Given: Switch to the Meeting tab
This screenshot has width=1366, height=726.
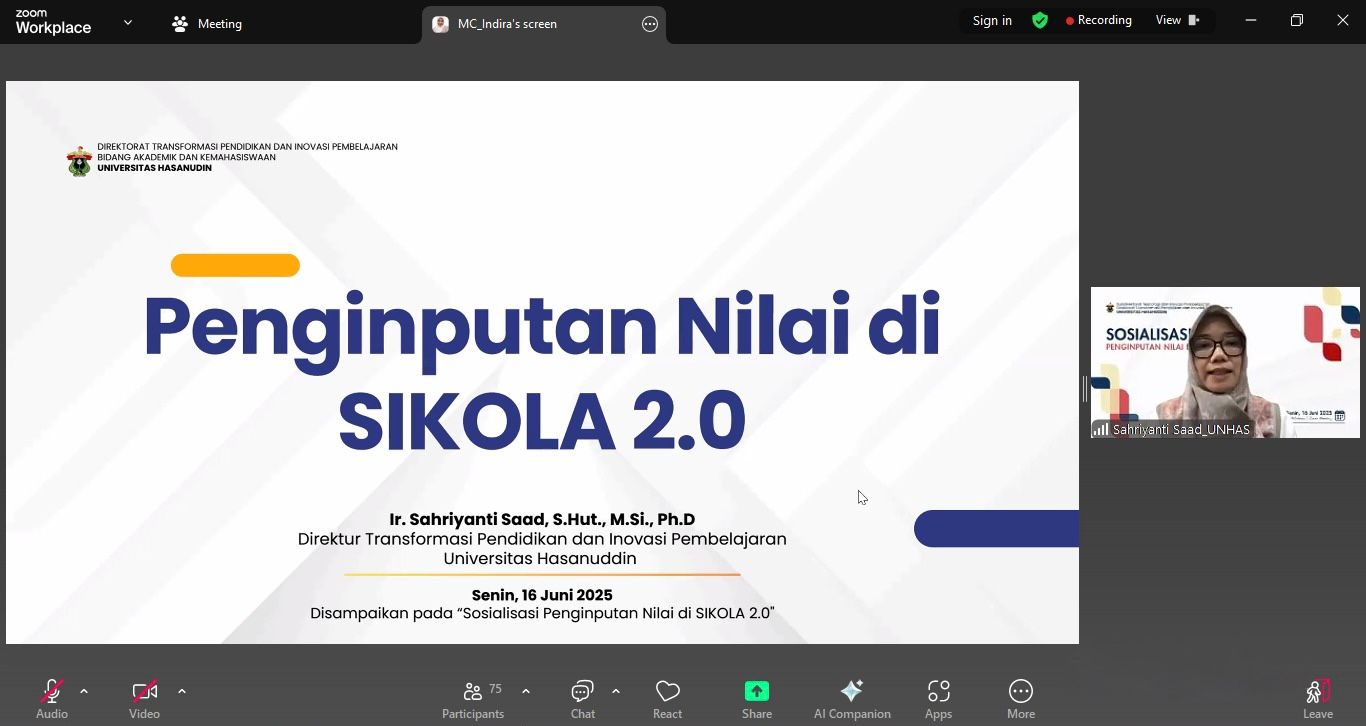Looking at the screenshot, I should coord(207,23).
